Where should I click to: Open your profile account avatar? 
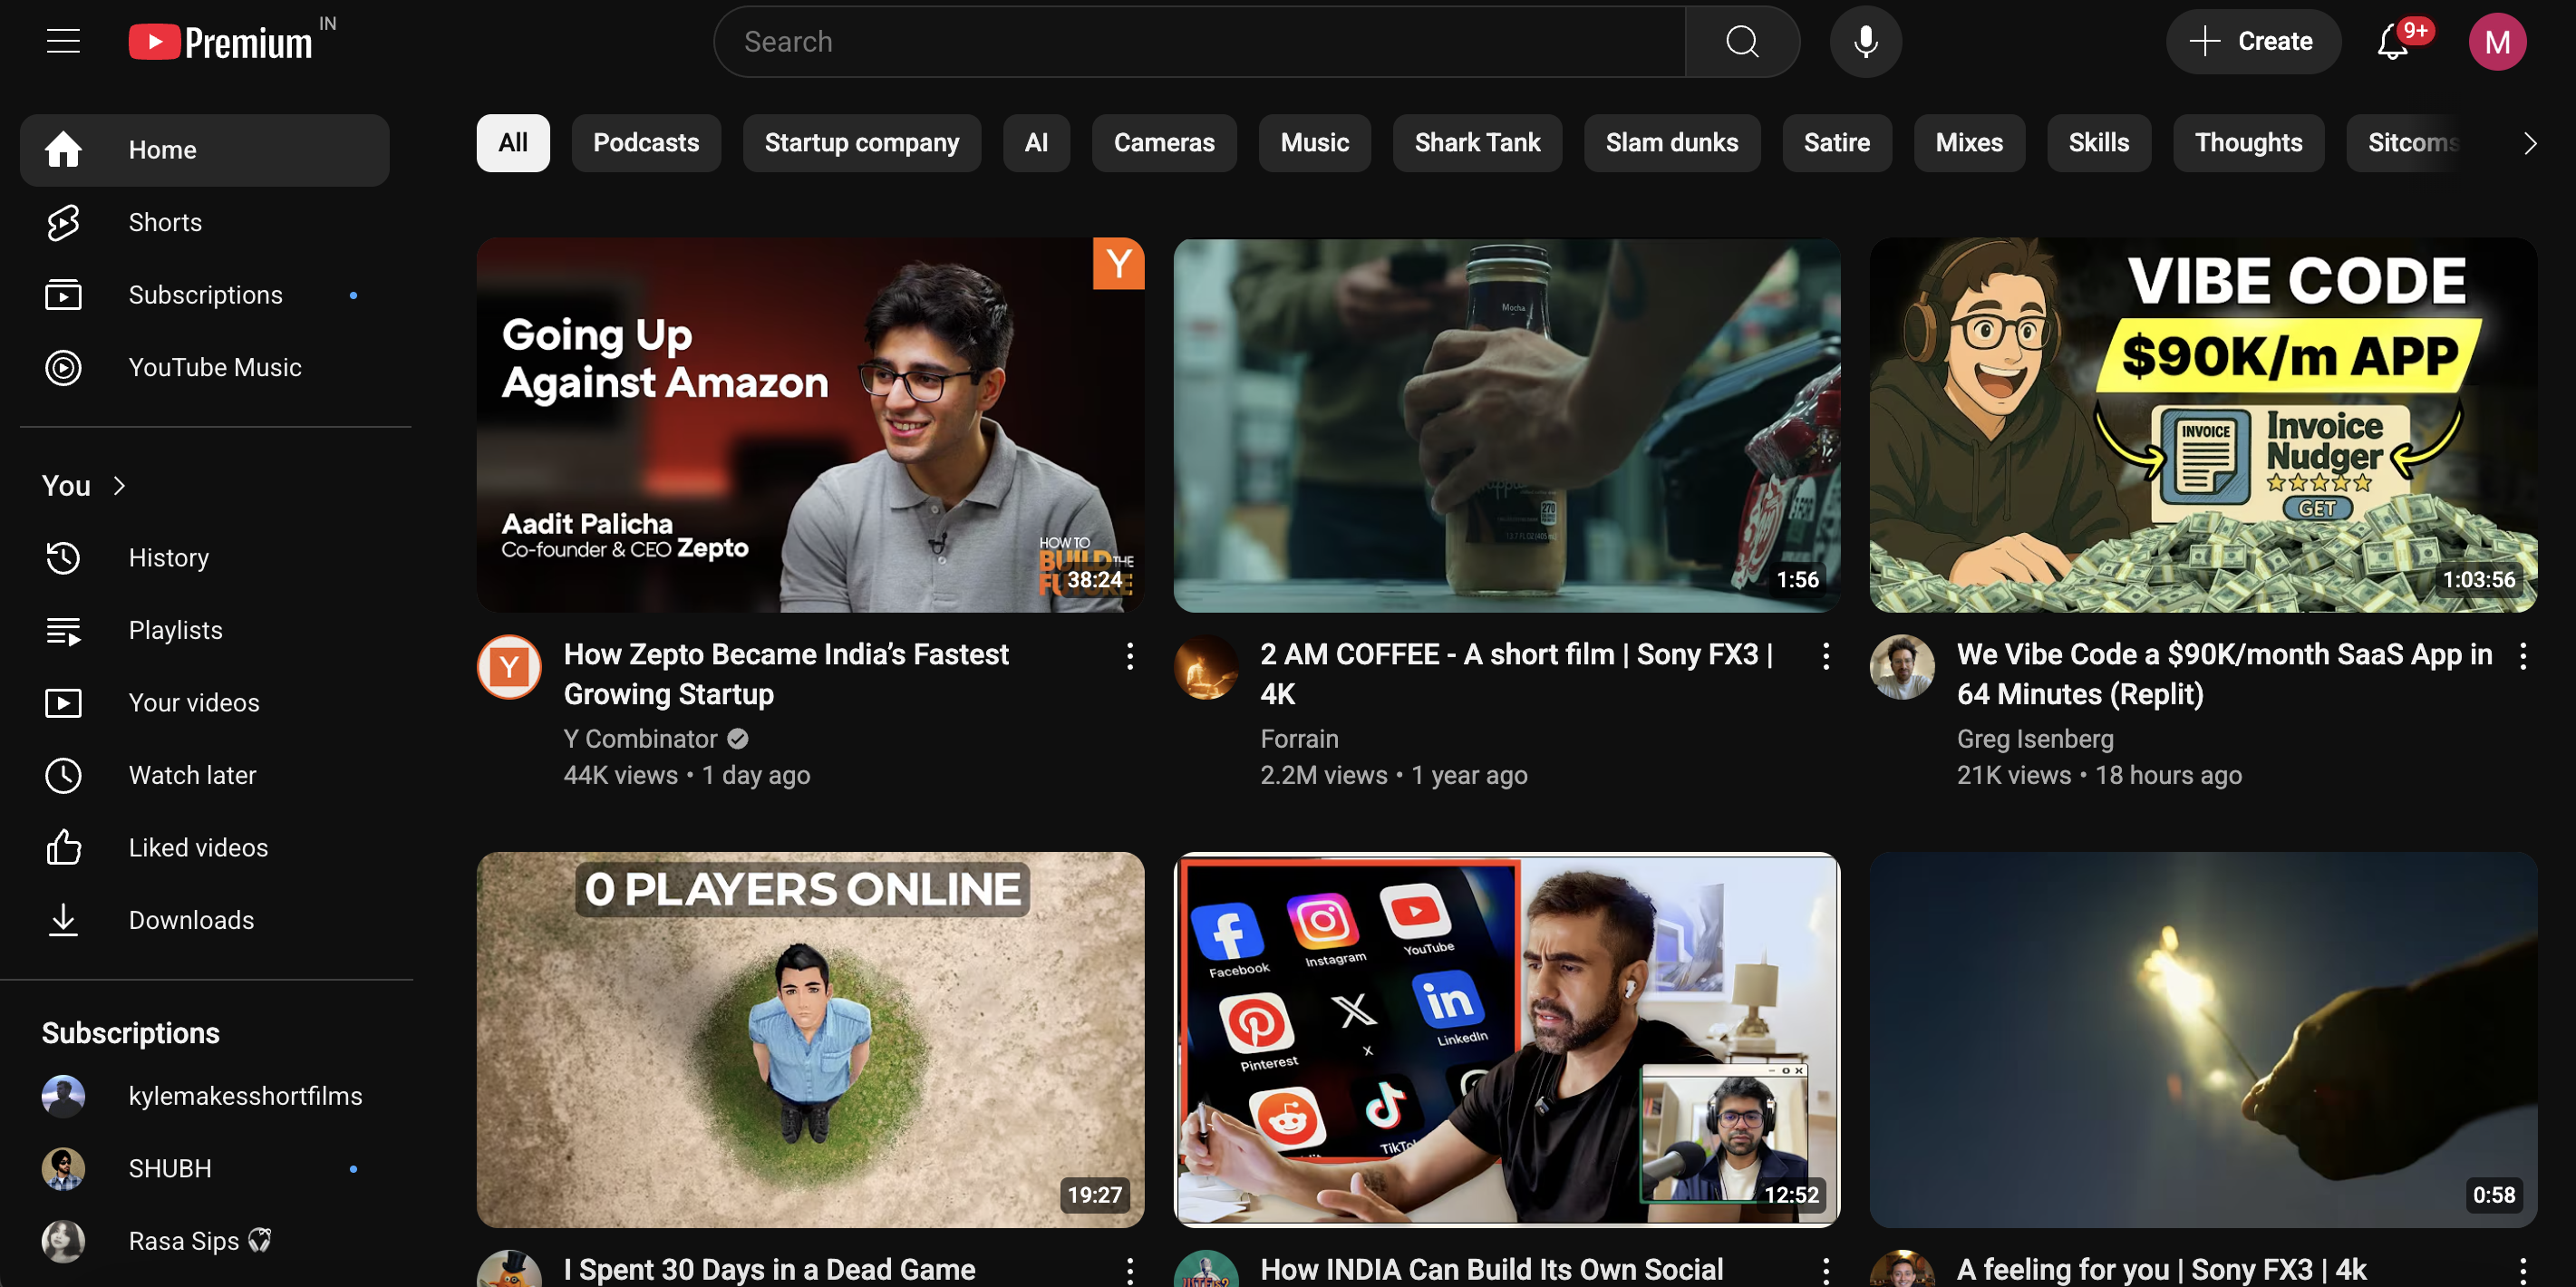coord(2498,41)
